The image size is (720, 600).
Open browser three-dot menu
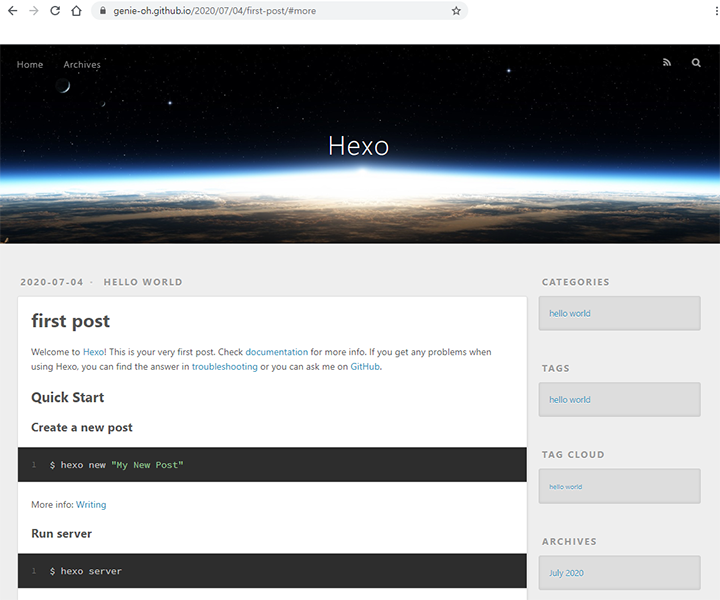point(716,11)
